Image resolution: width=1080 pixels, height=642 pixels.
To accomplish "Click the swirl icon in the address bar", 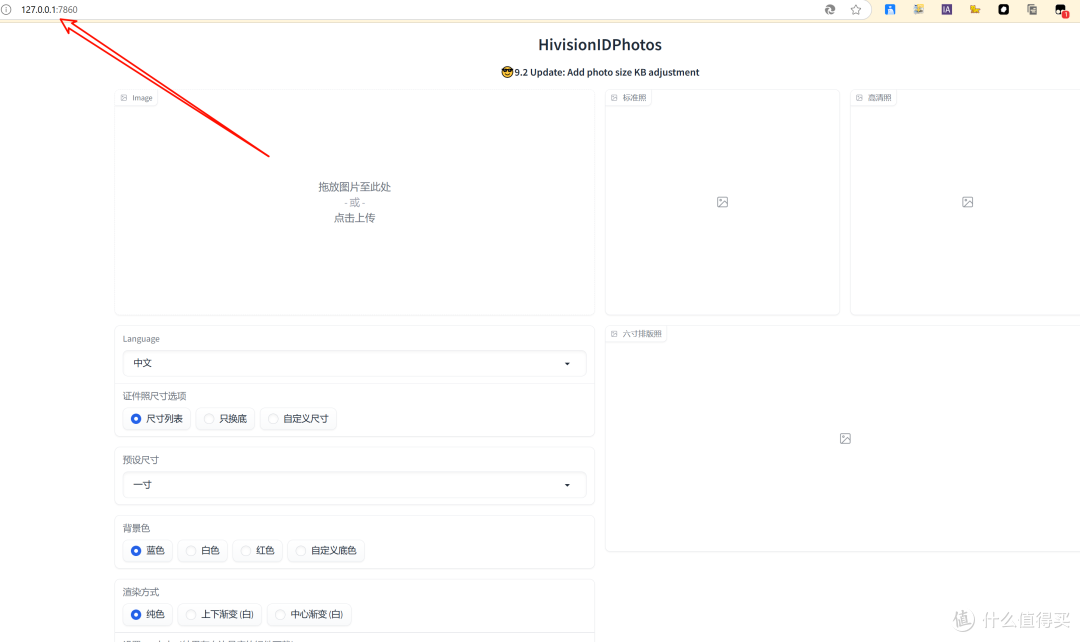I will 830,10.
